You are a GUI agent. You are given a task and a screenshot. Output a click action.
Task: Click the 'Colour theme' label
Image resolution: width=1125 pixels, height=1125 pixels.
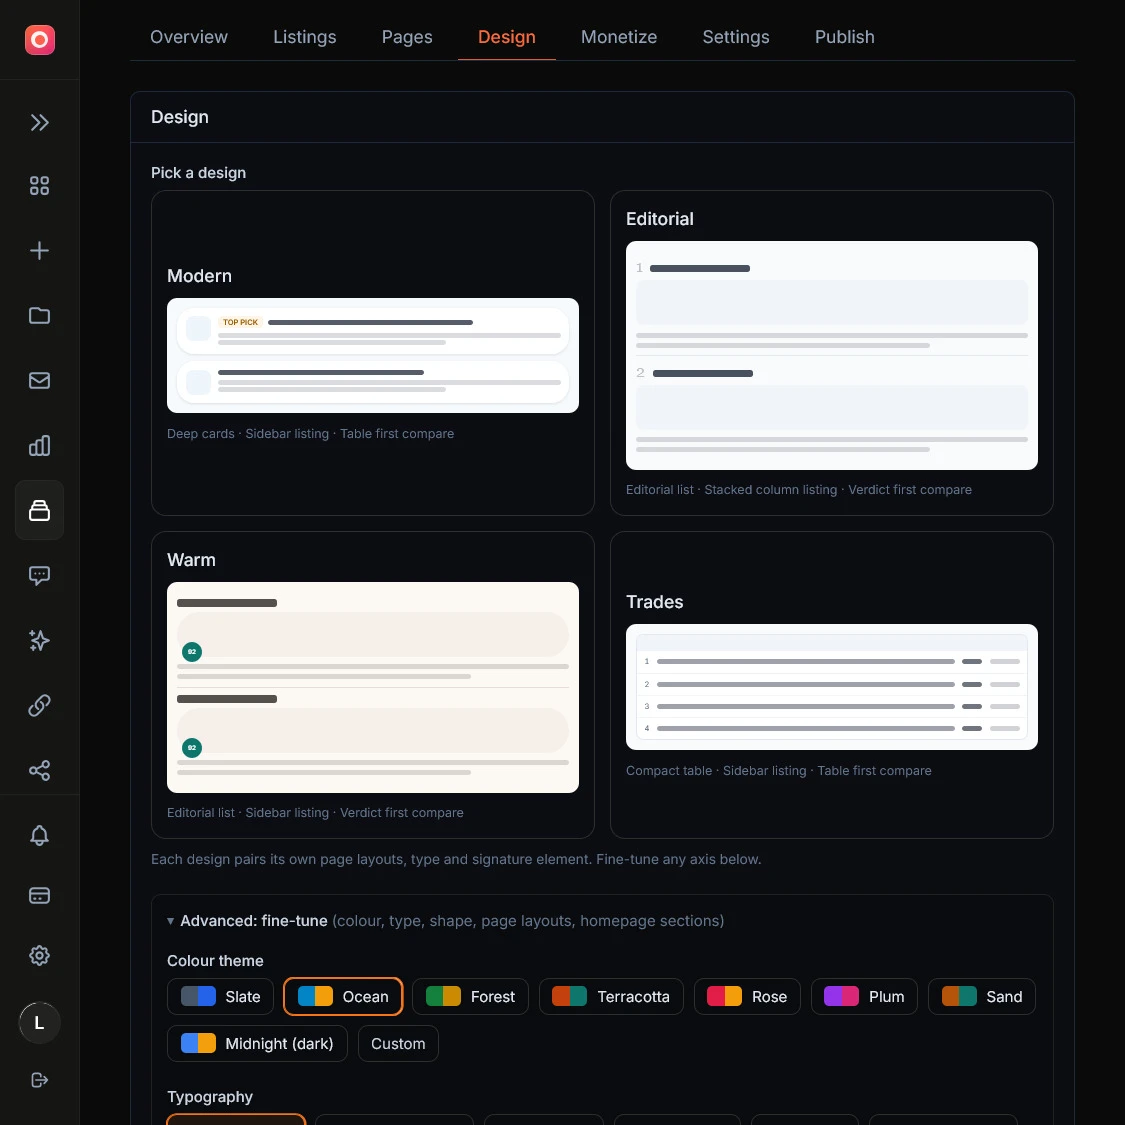point(215,961)
